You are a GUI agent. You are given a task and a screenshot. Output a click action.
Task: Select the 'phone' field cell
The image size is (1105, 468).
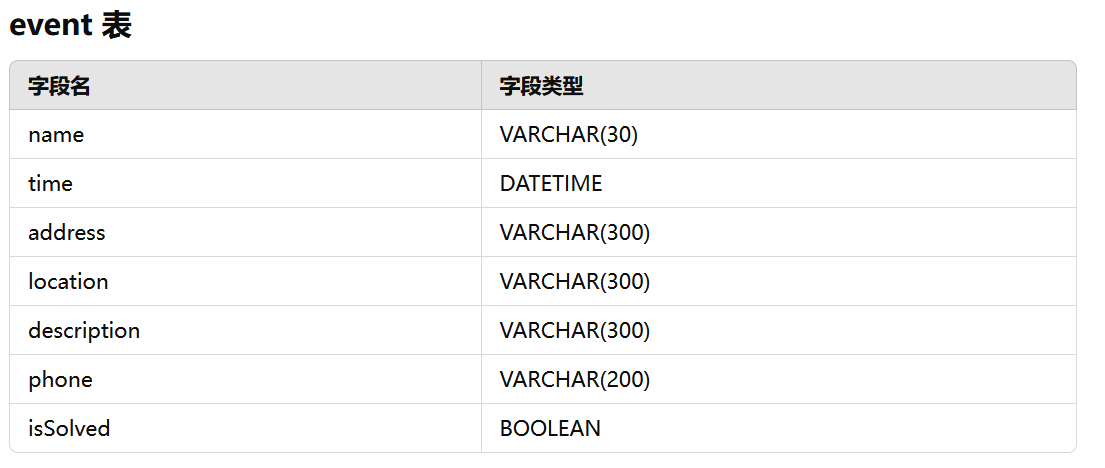pyautogui.click(x=60, y=380)
